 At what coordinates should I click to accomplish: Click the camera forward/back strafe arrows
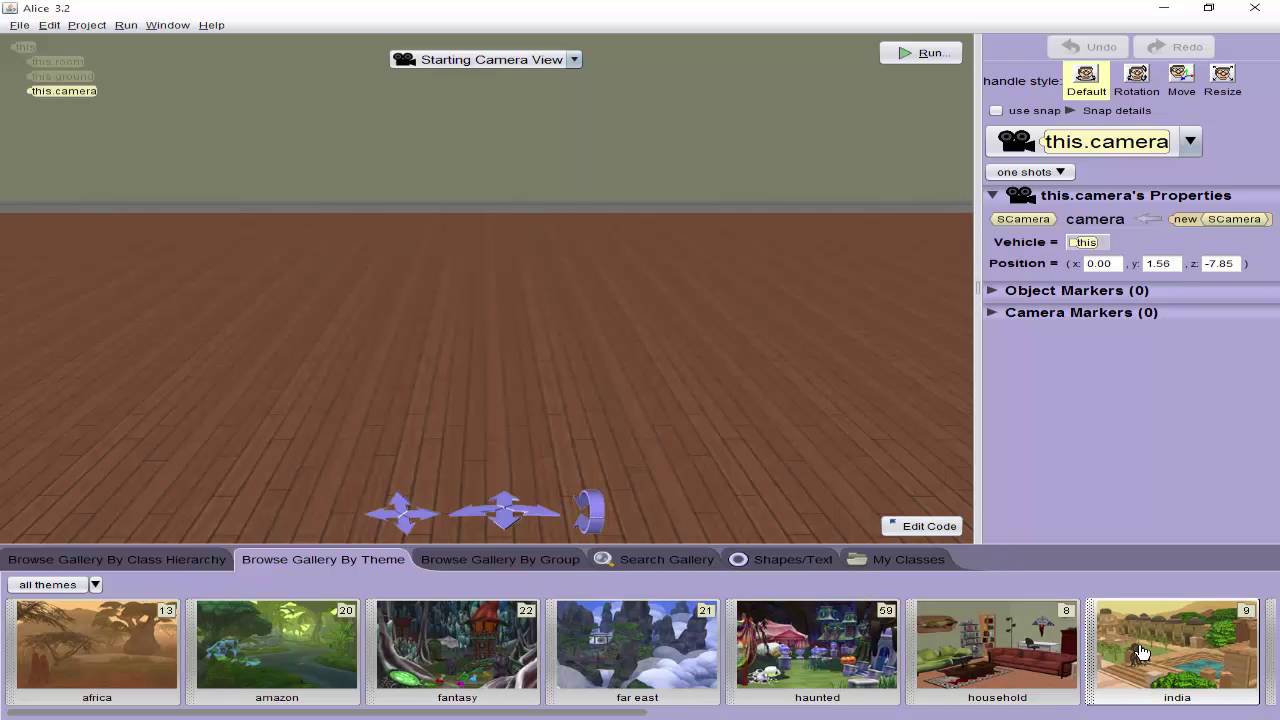pyautogui.click(x=504, y=510)
